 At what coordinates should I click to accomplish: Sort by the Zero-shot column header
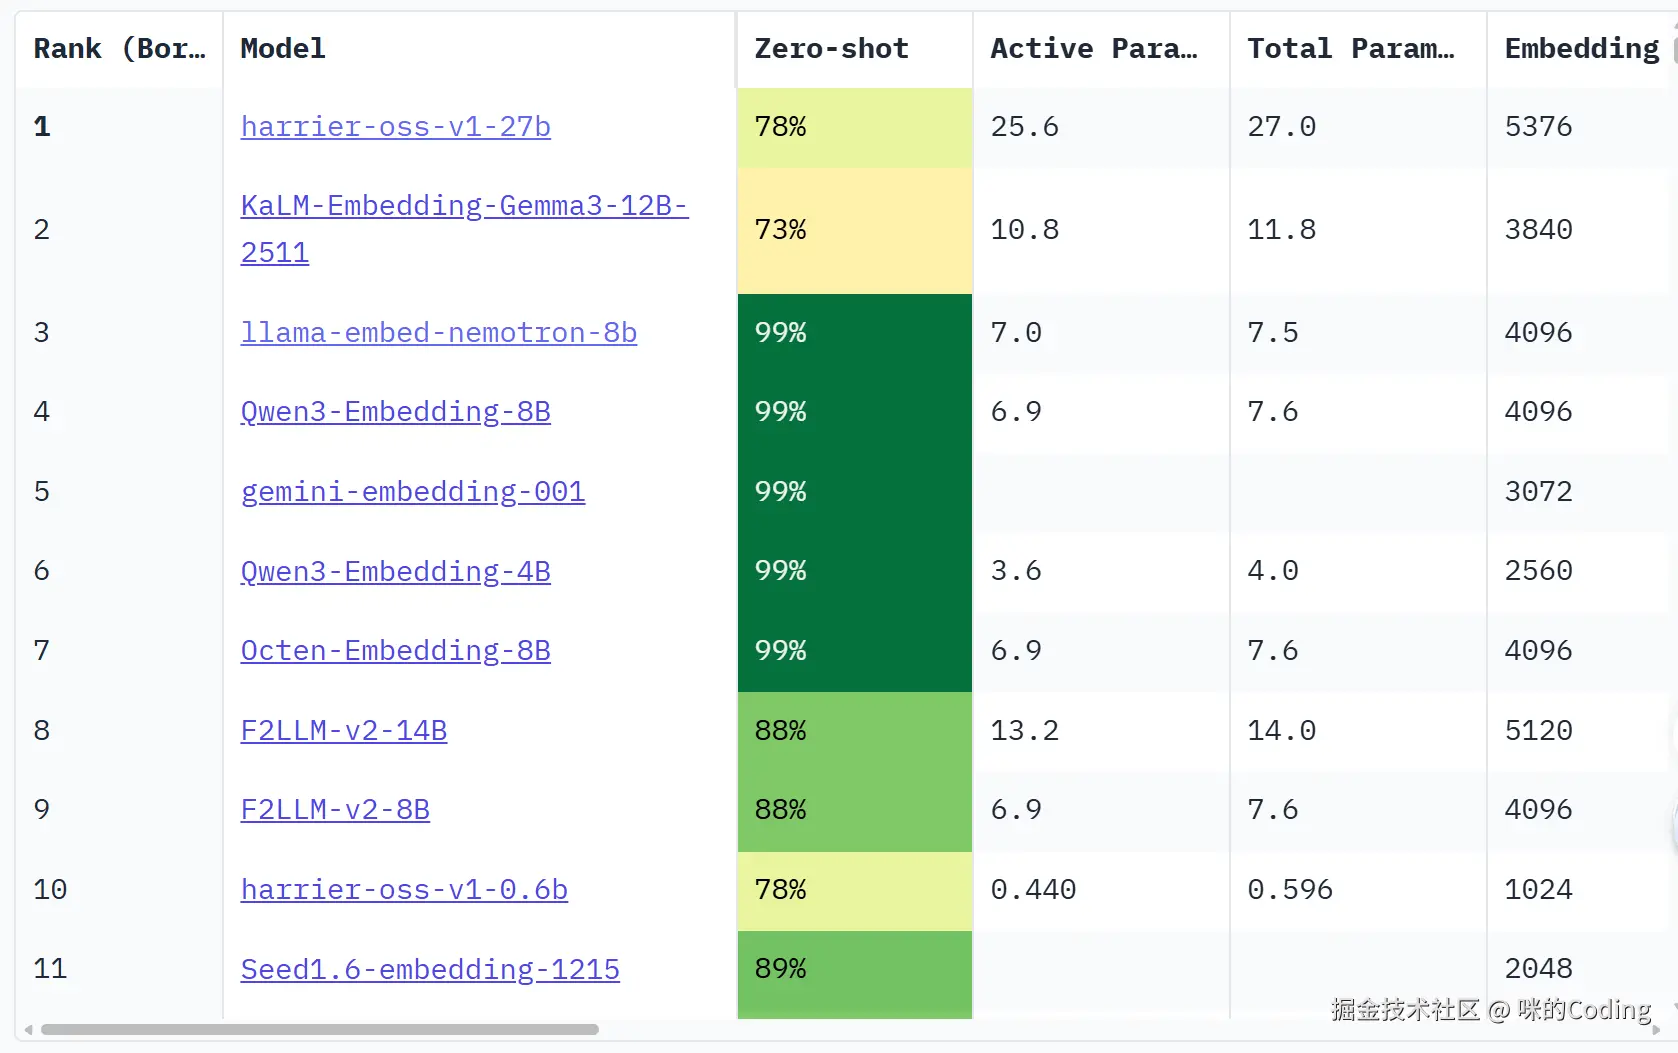855,49
